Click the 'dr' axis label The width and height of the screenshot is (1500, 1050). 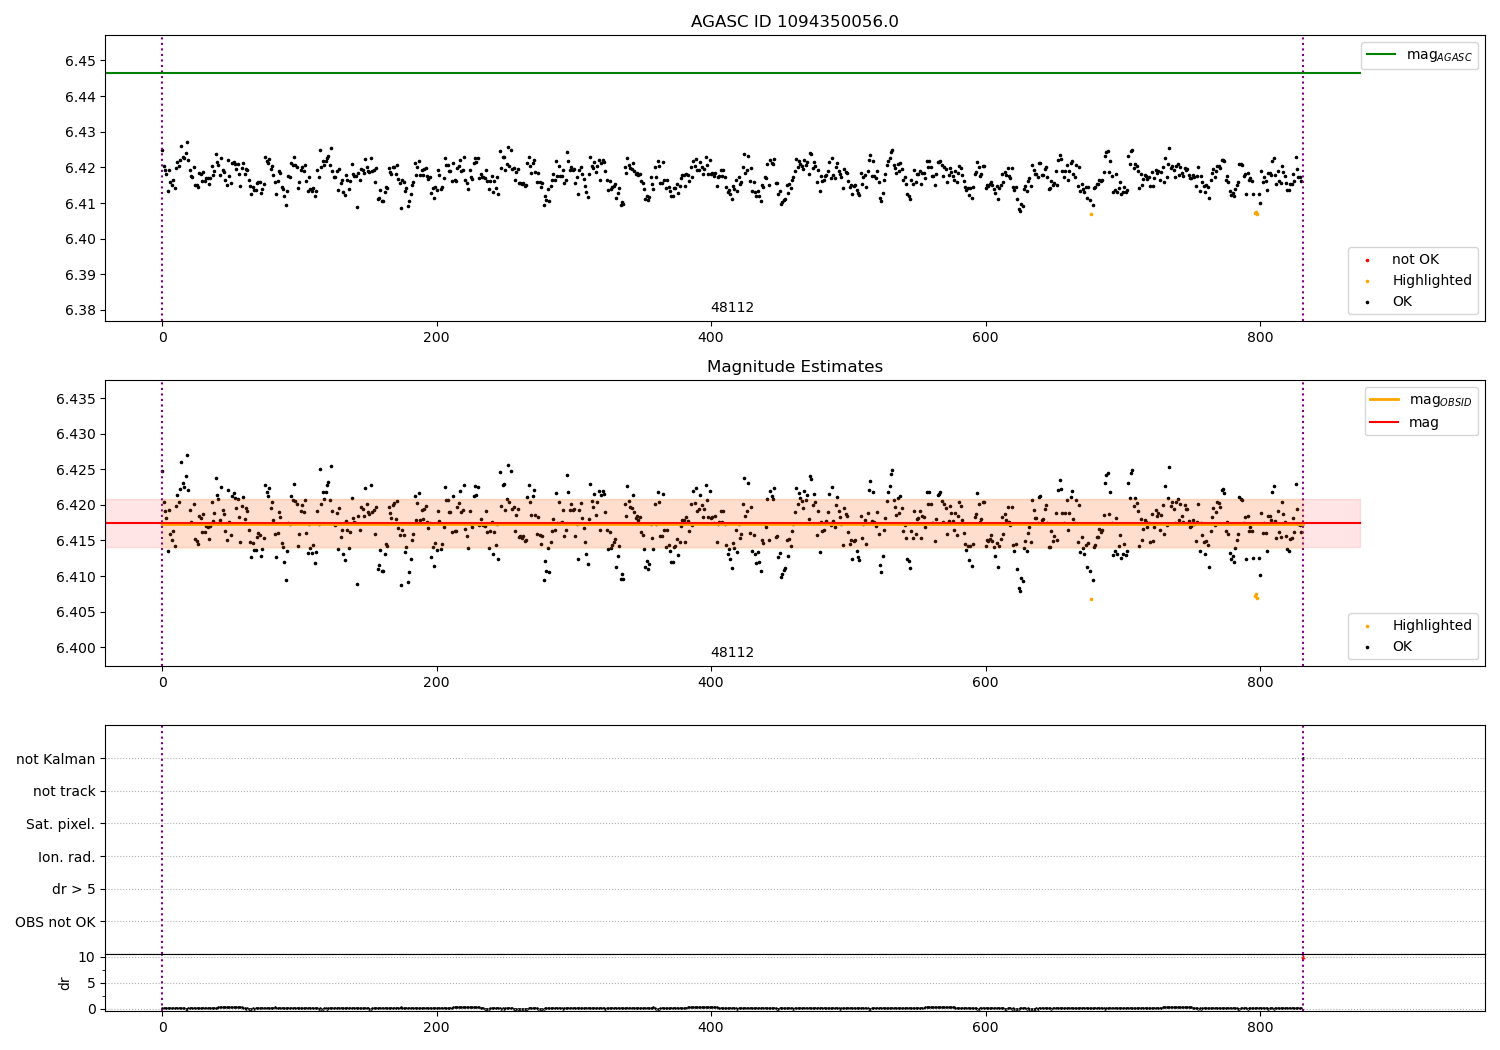point(65,984)
